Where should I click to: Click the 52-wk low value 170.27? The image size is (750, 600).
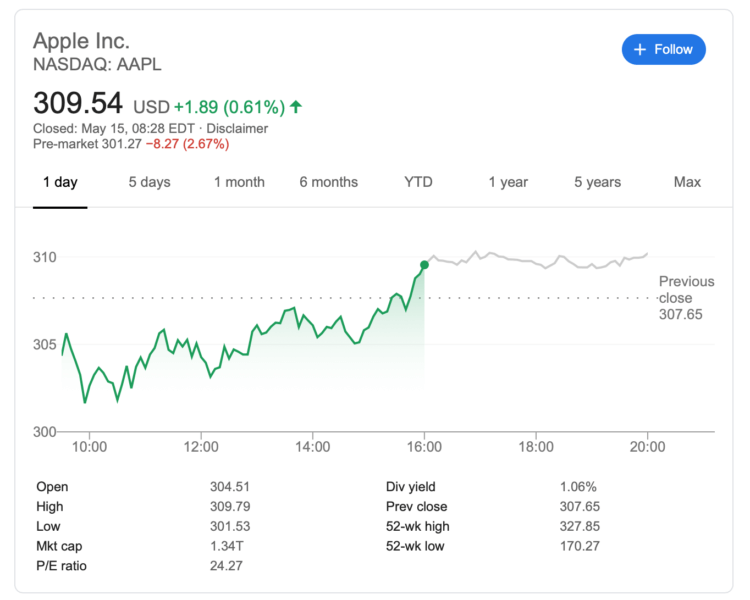pyautogui.click(x=580, y=546)
